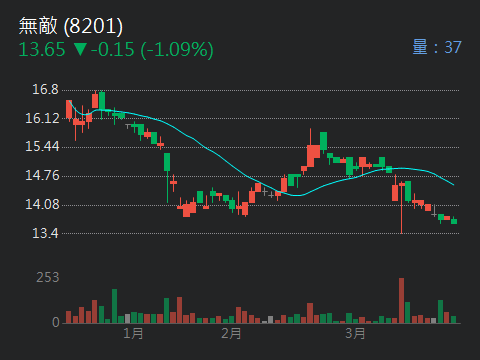Click the tall green volume bar before 1月
The width and height of the screenshot is (480, 360).
point(114,306)
